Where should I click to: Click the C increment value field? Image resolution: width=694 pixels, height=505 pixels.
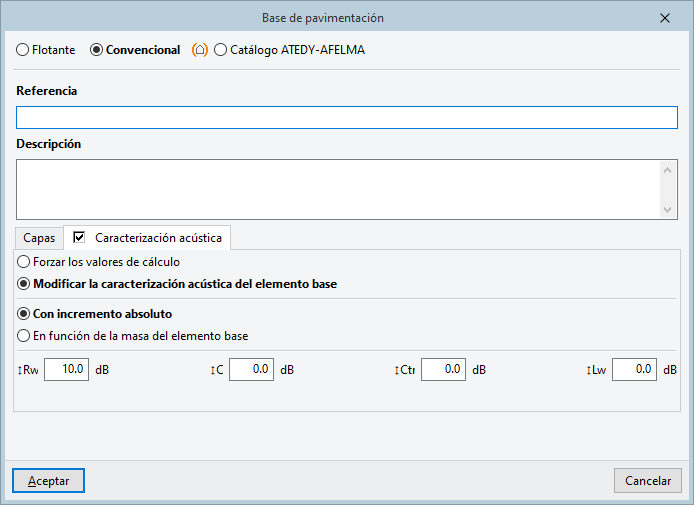coord(251,370)
